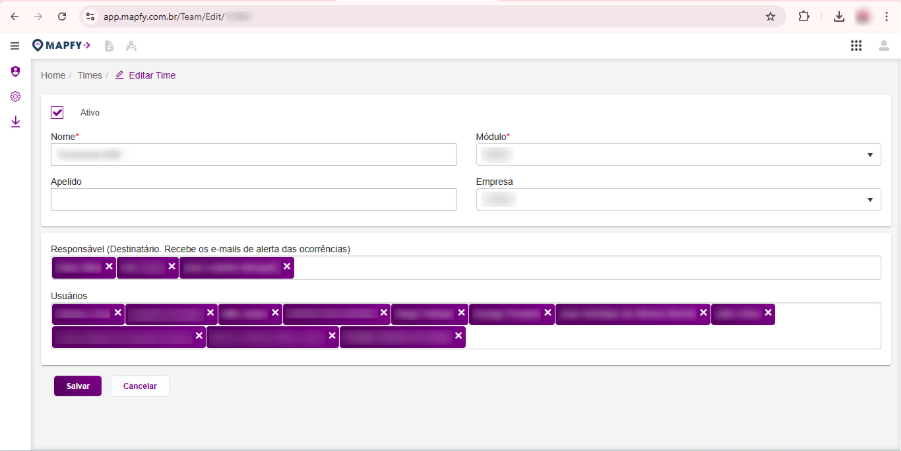Reload the current page

tap(62, 17)
